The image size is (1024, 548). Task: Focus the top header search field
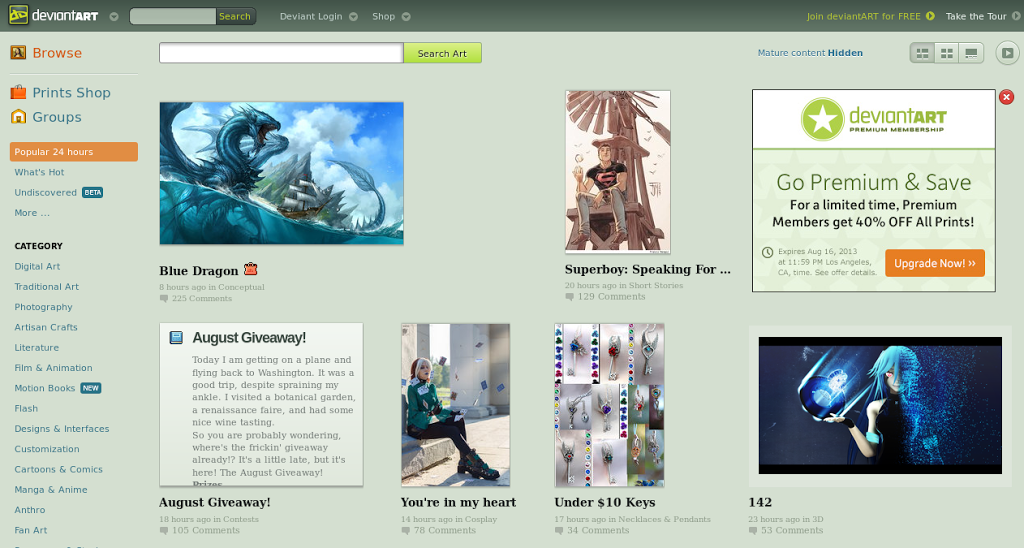(173, 16)
